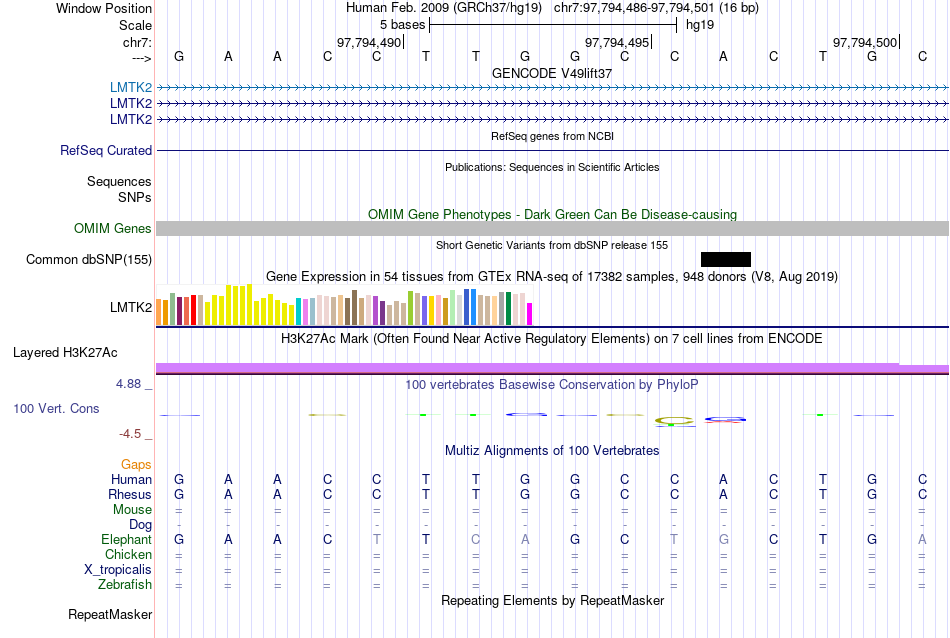Click the 100 Vert. Cons track label

pyautogui.click(x=56, y=408)
